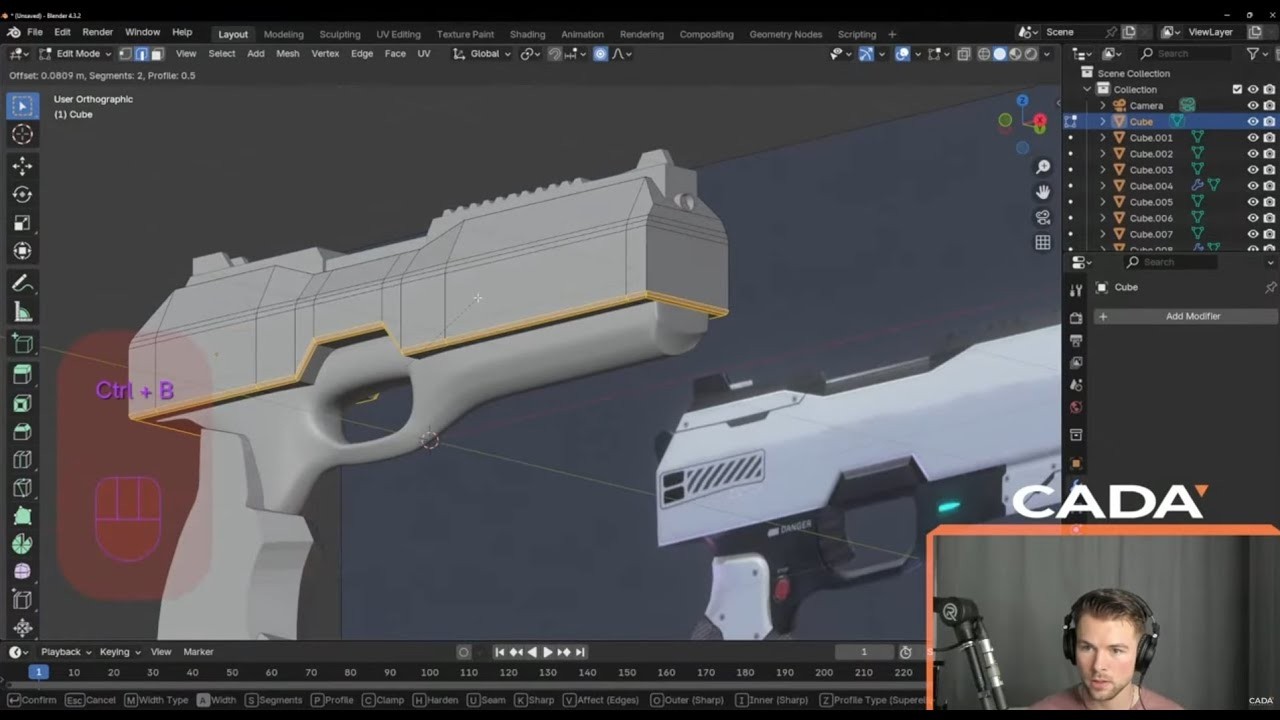Viewport: 1280px width, 720px height.
Task: Toggle snapping magnet
Action: (x=554, y=54)
